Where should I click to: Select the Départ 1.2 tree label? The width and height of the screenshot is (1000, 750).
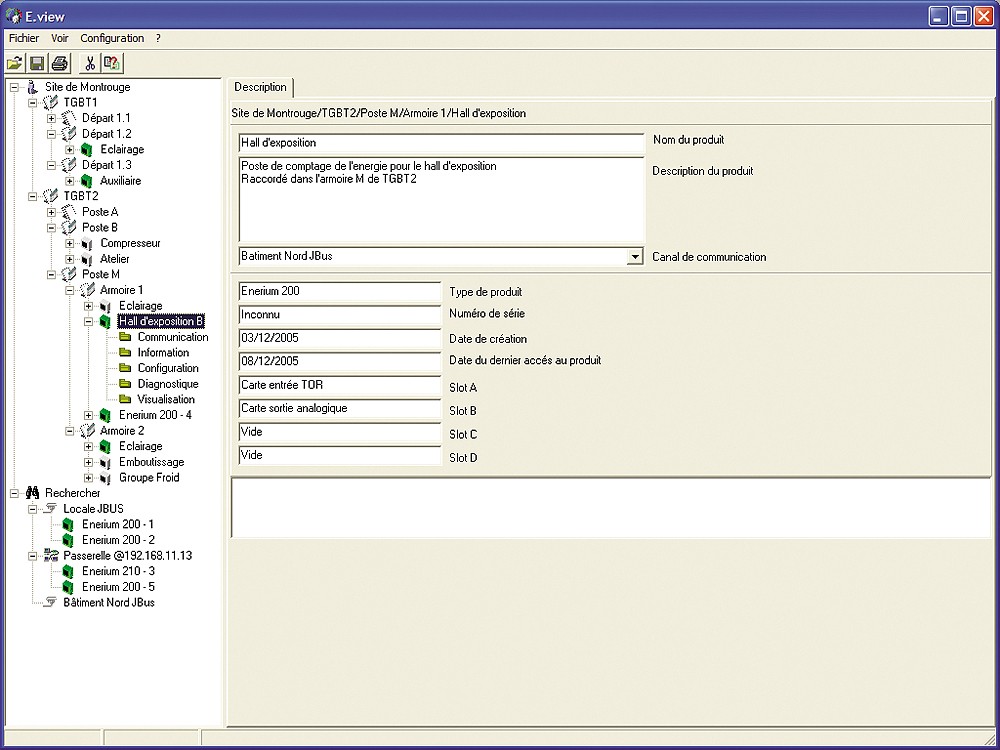[107, 134]
